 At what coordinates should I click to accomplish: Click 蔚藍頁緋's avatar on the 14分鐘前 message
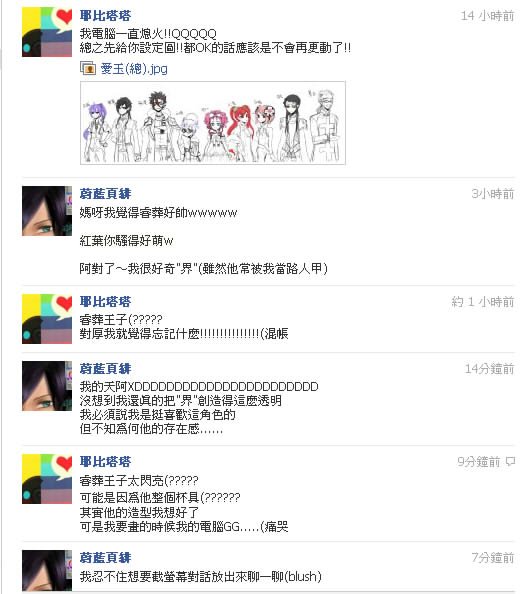pos(47,386)
